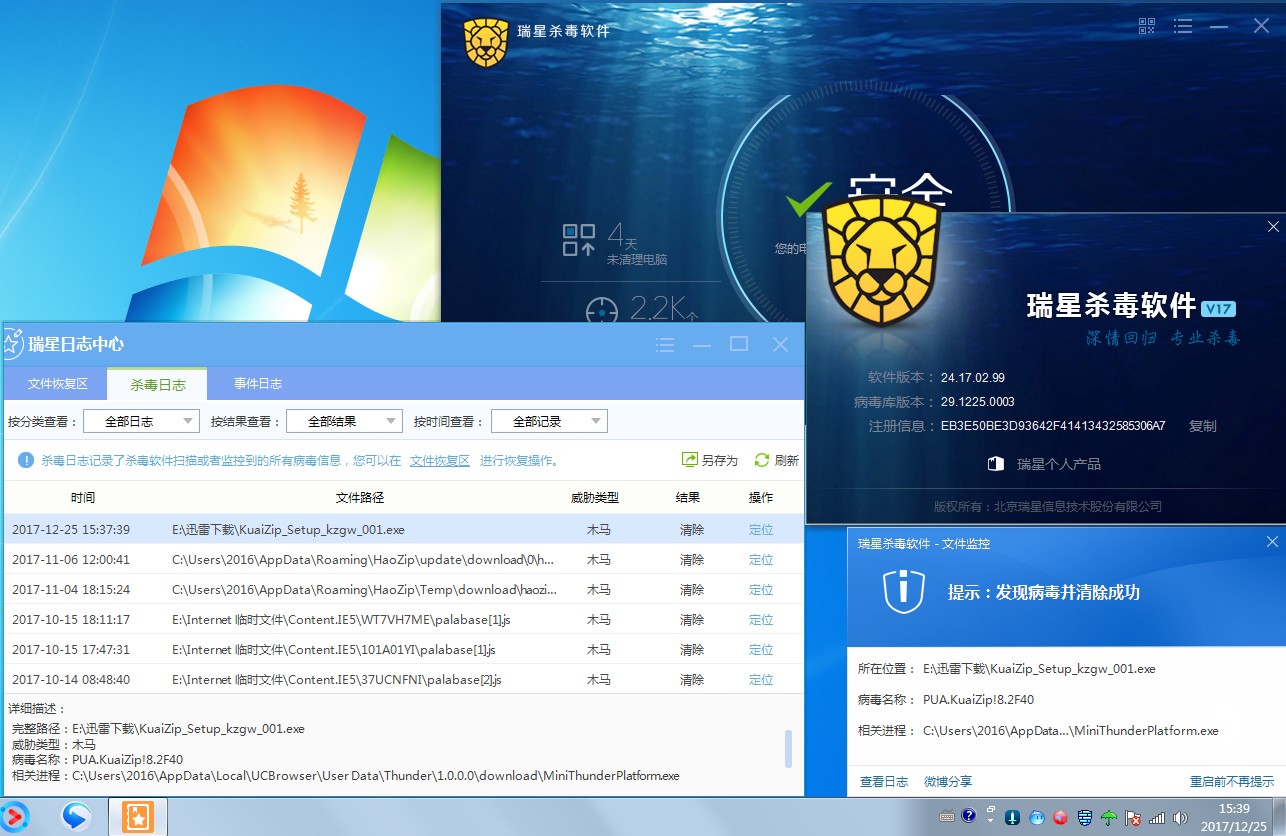The width and height of the screenshot is (1286, 836).
Task: Open the 文件恢复区 link in info bar
Action: (439, 461)
